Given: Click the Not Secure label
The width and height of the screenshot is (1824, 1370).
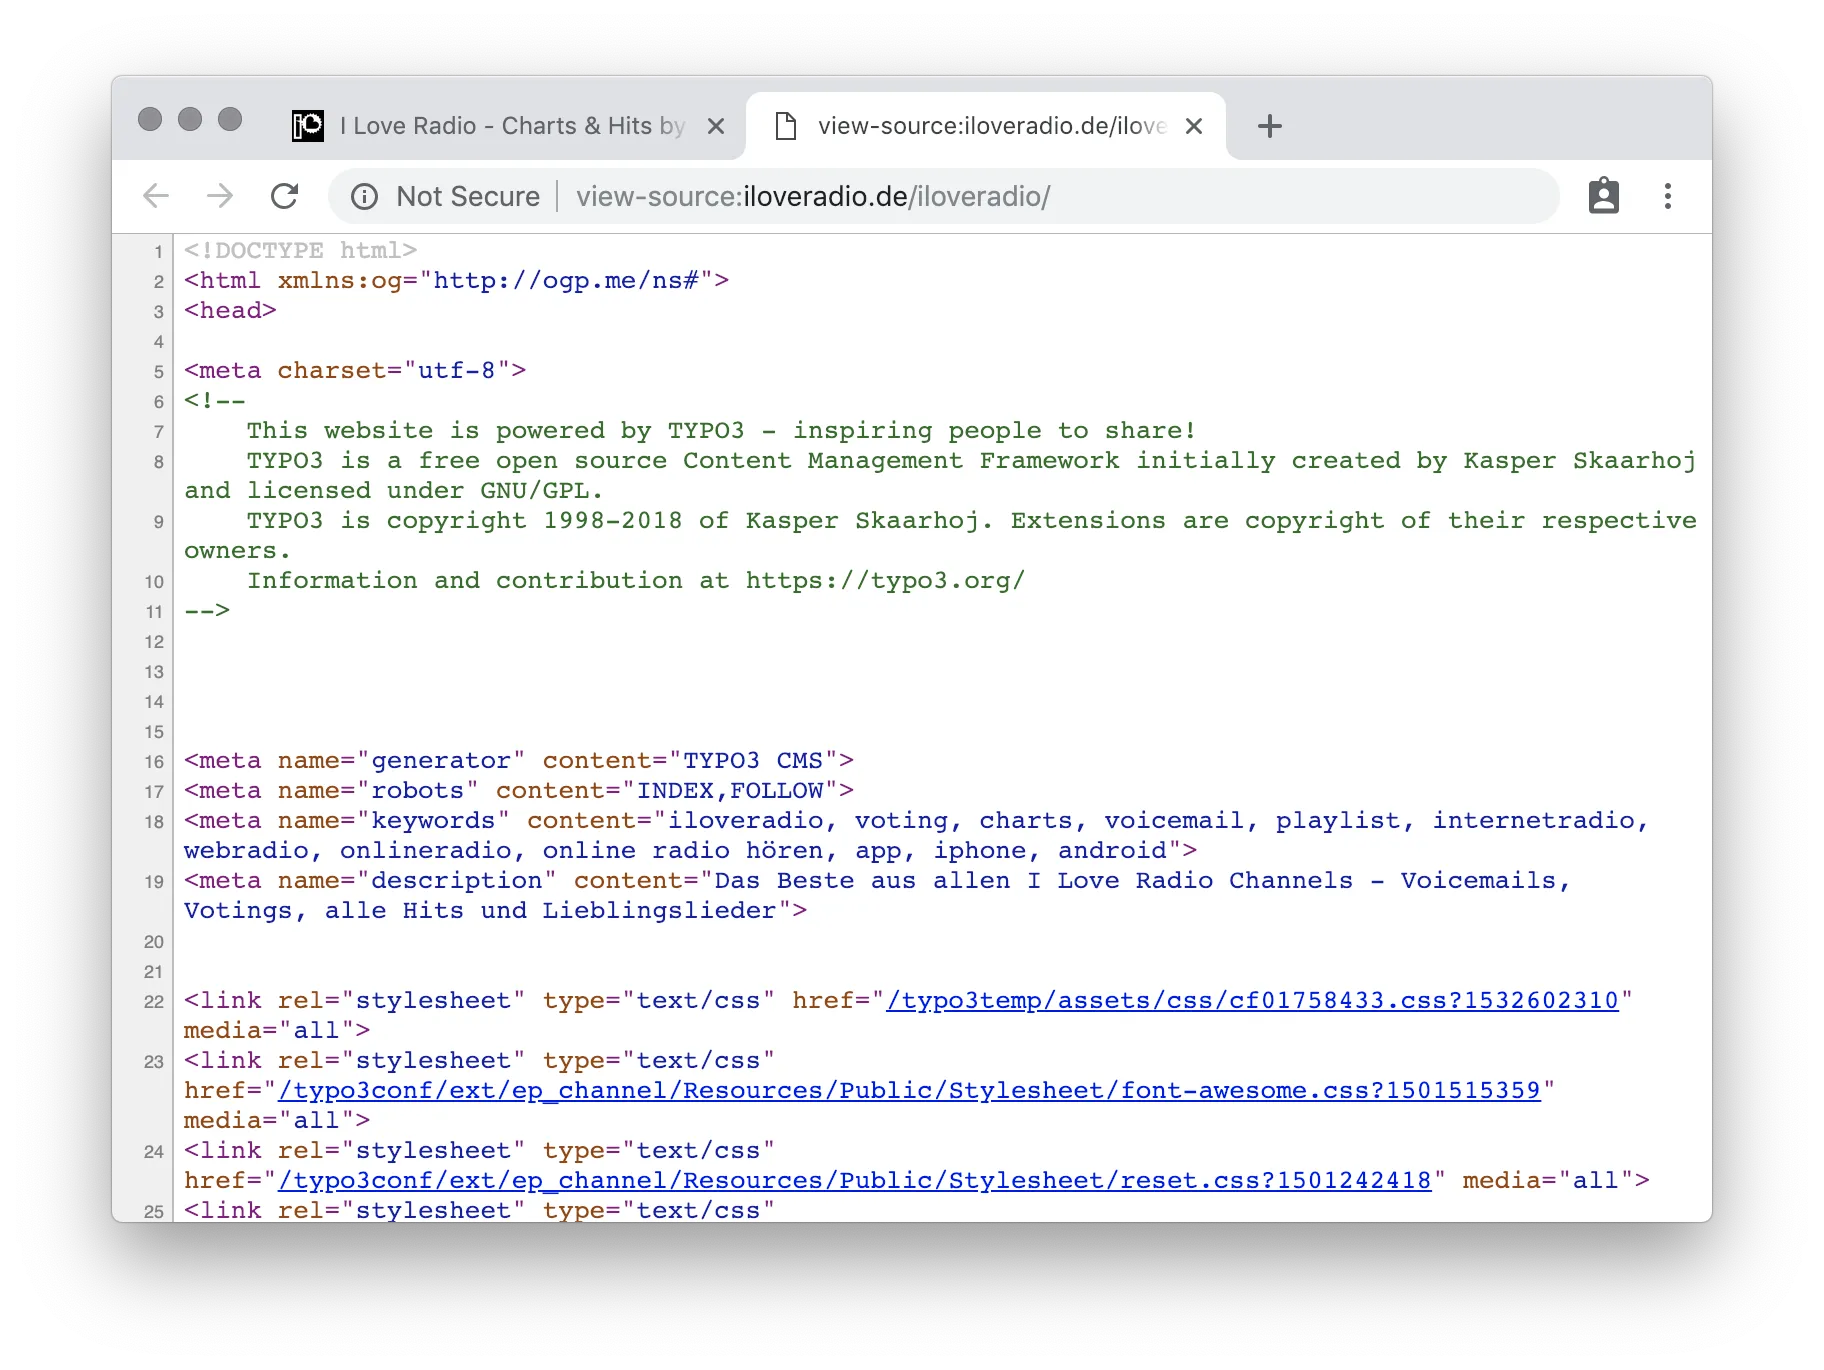Looking at the screenshot, I should (x=468, y=196).
